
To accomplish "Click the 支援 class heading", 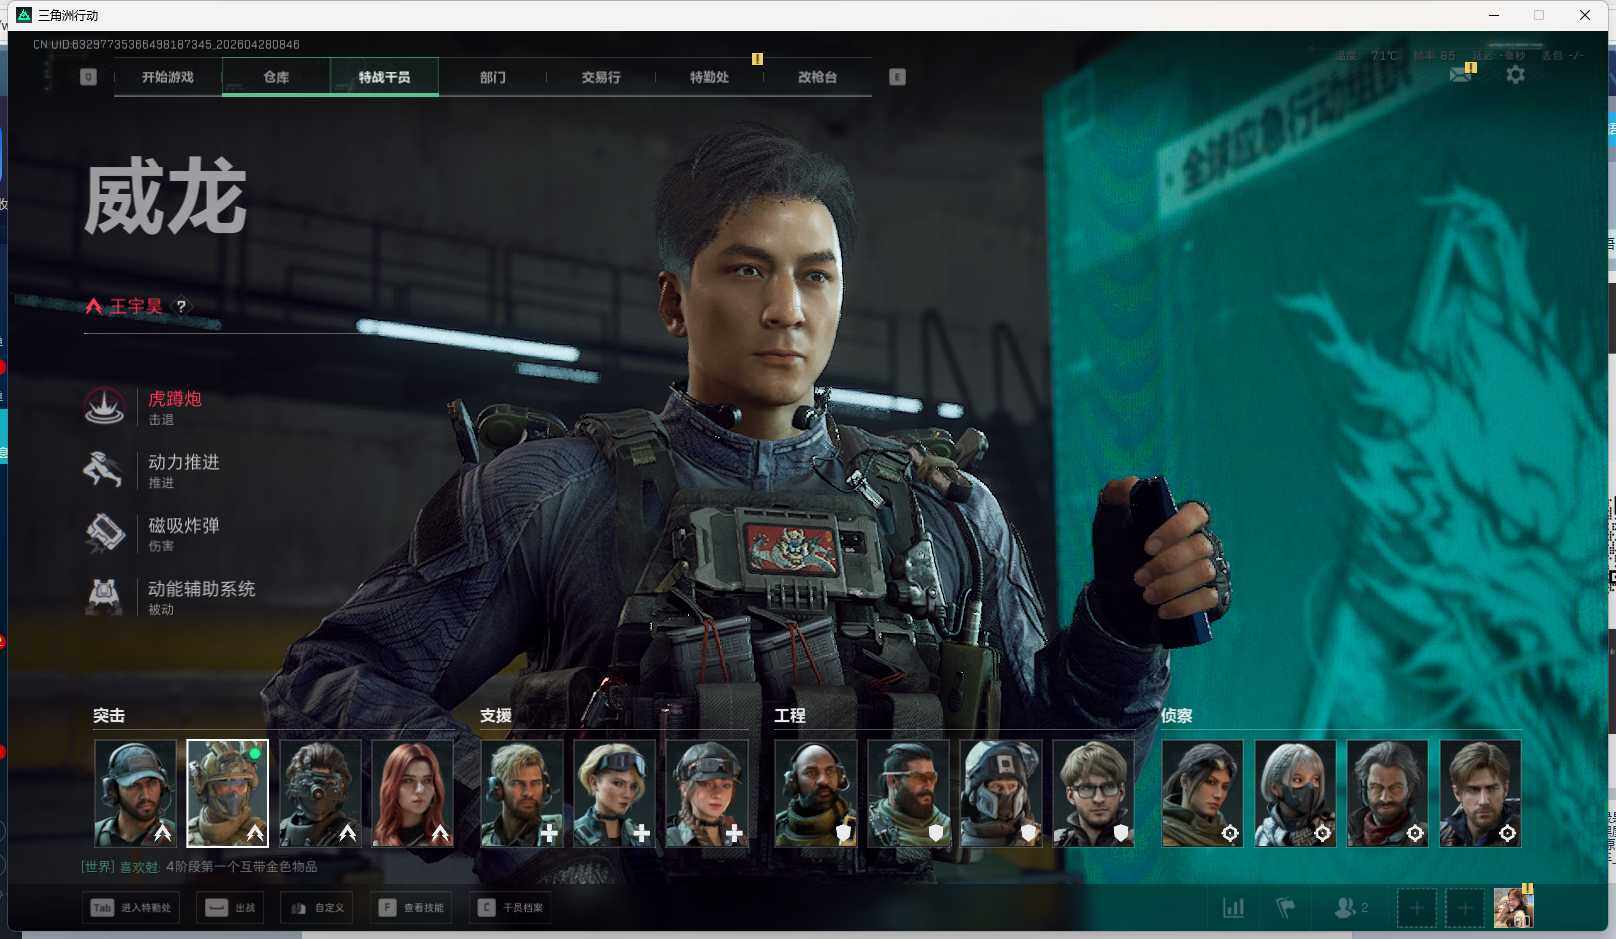I will point(496,716).
